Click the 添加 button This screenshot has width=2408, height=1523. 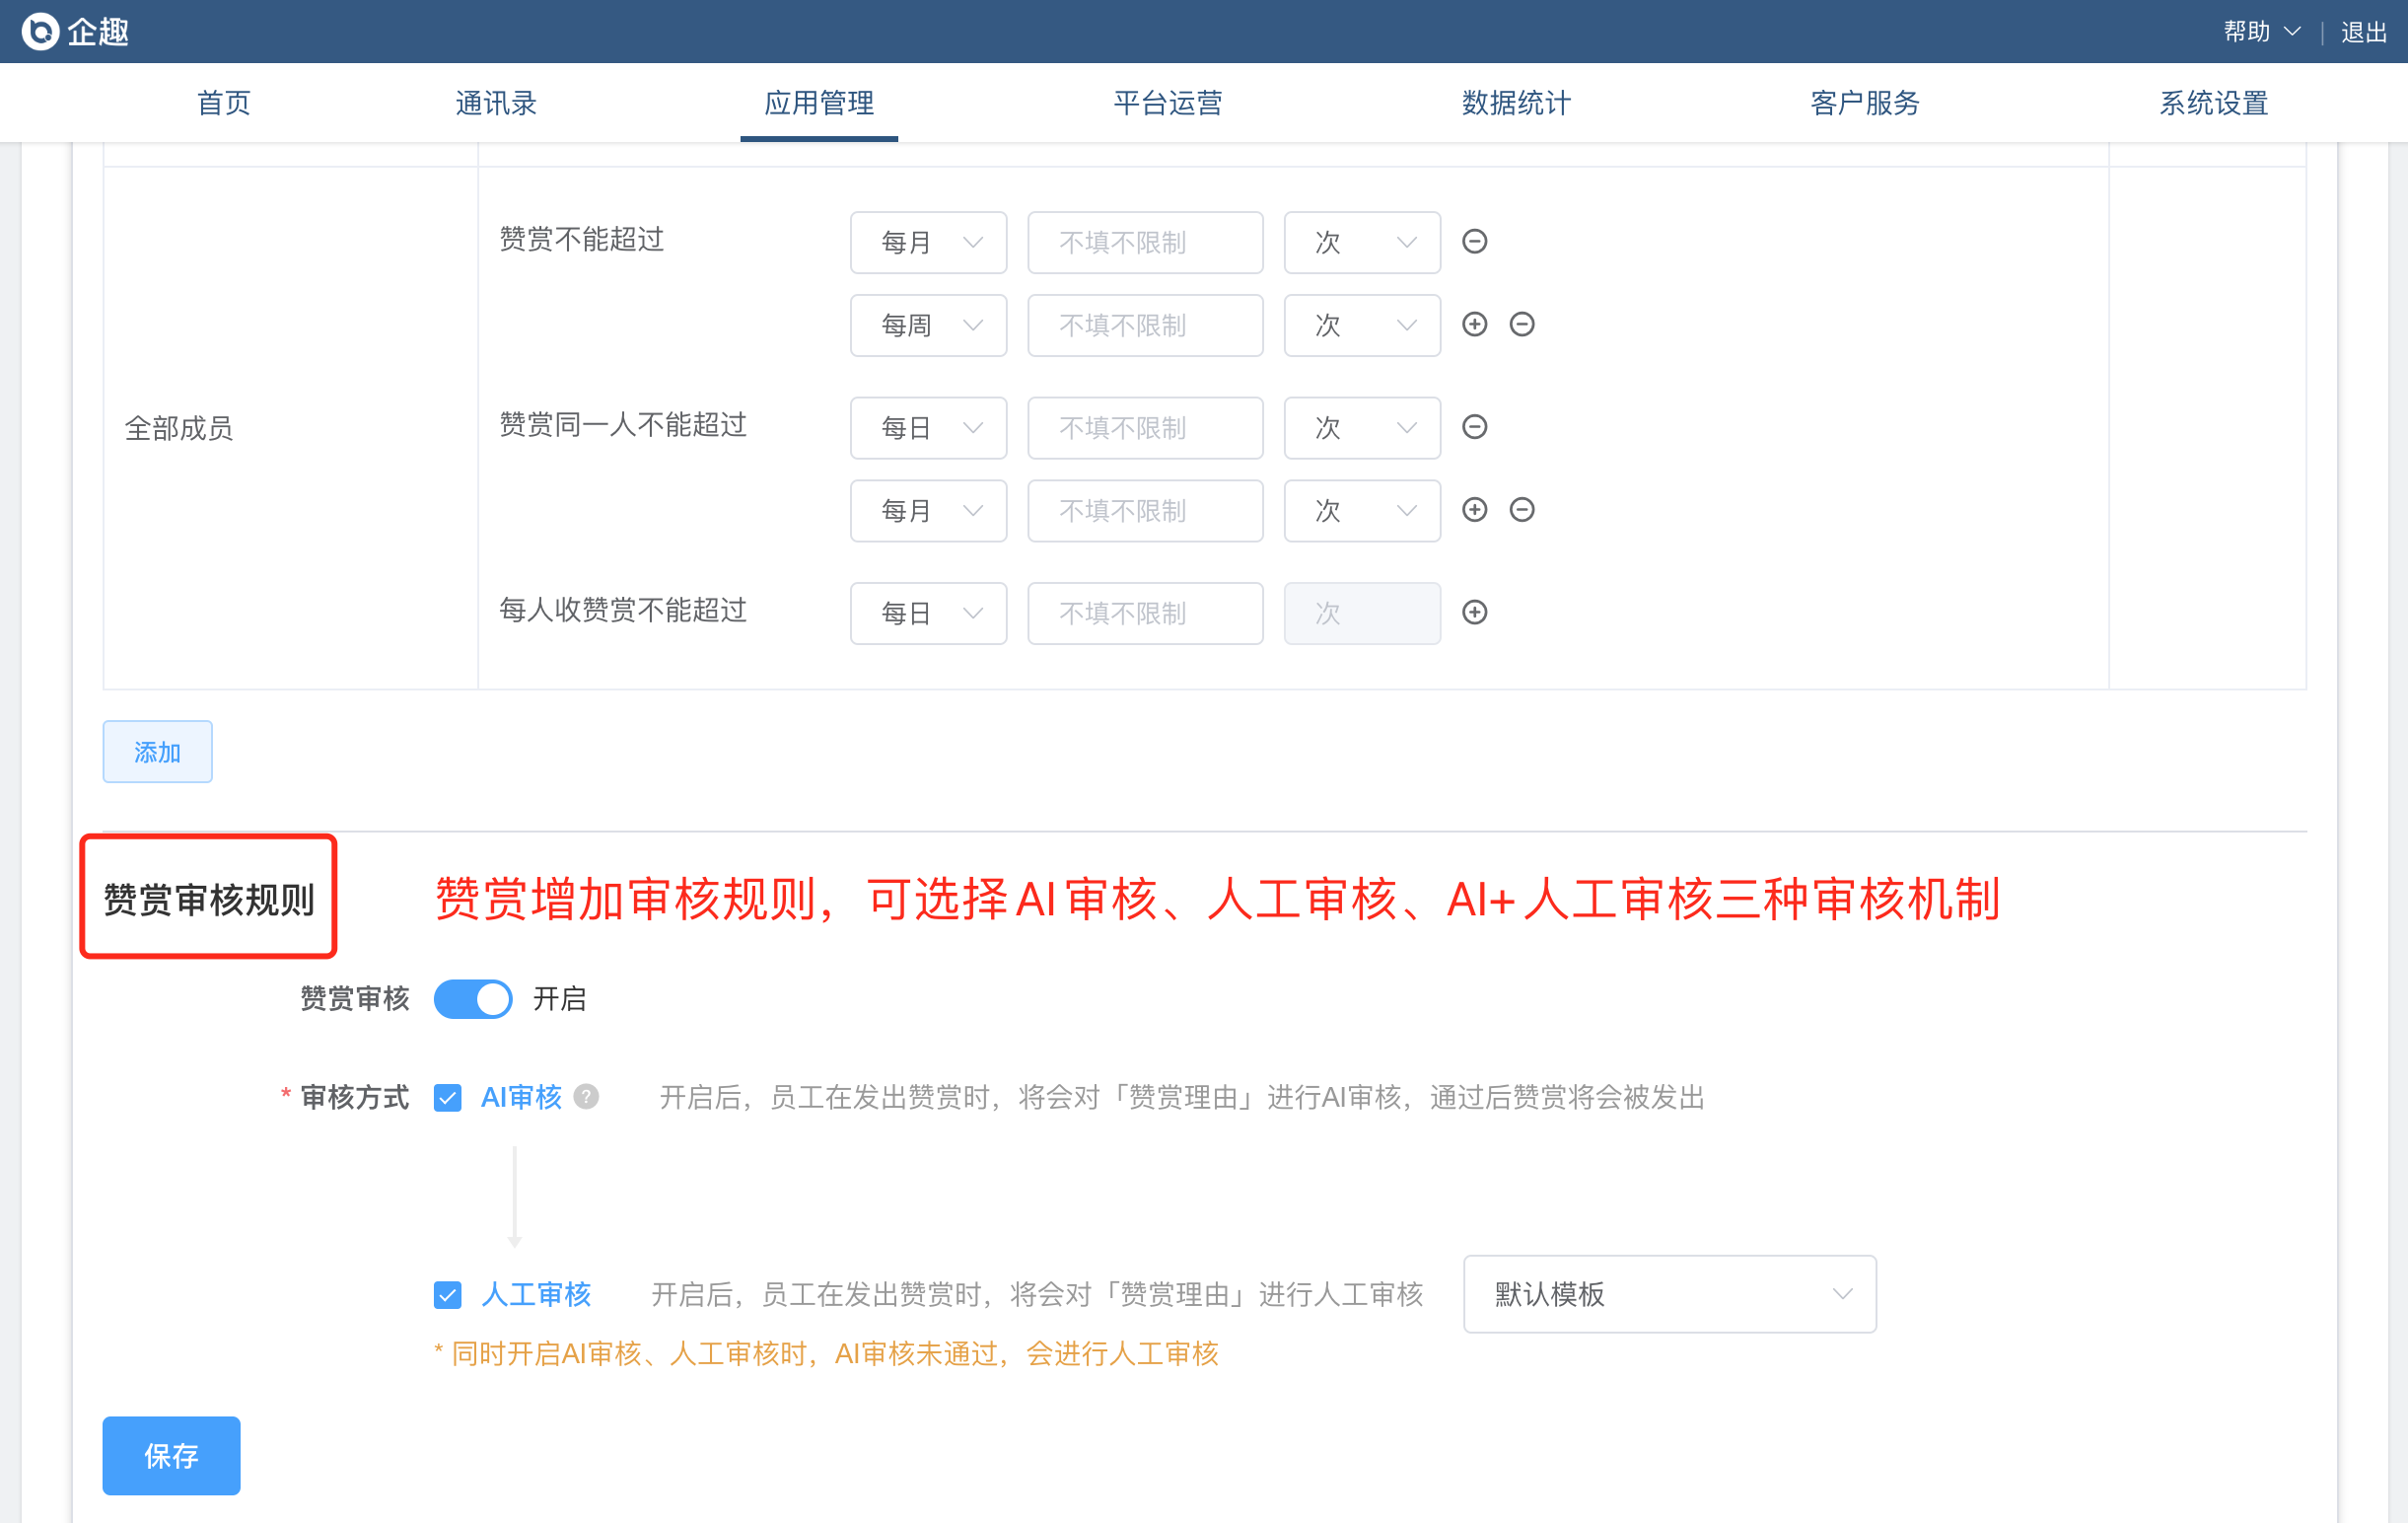(x=157, y=752)
